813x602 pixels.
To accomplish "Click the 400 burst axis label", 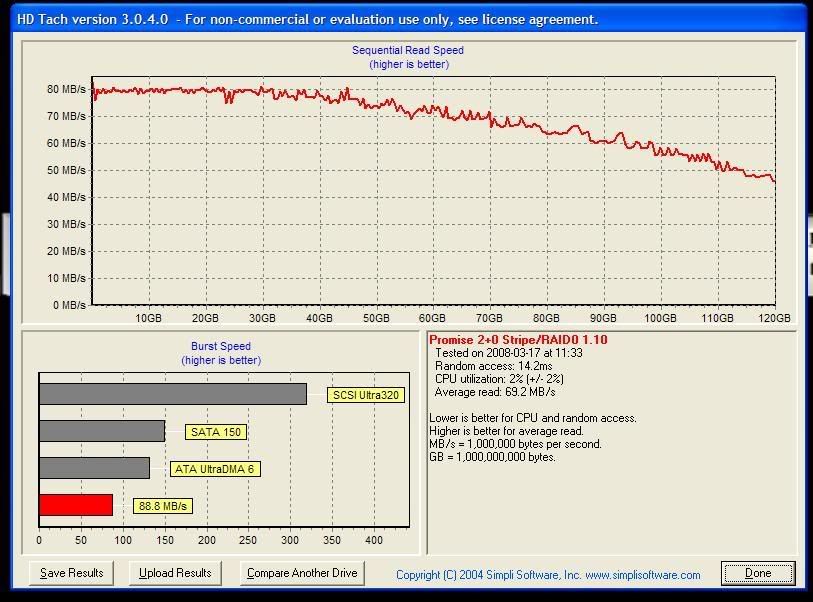I will 374,540.
